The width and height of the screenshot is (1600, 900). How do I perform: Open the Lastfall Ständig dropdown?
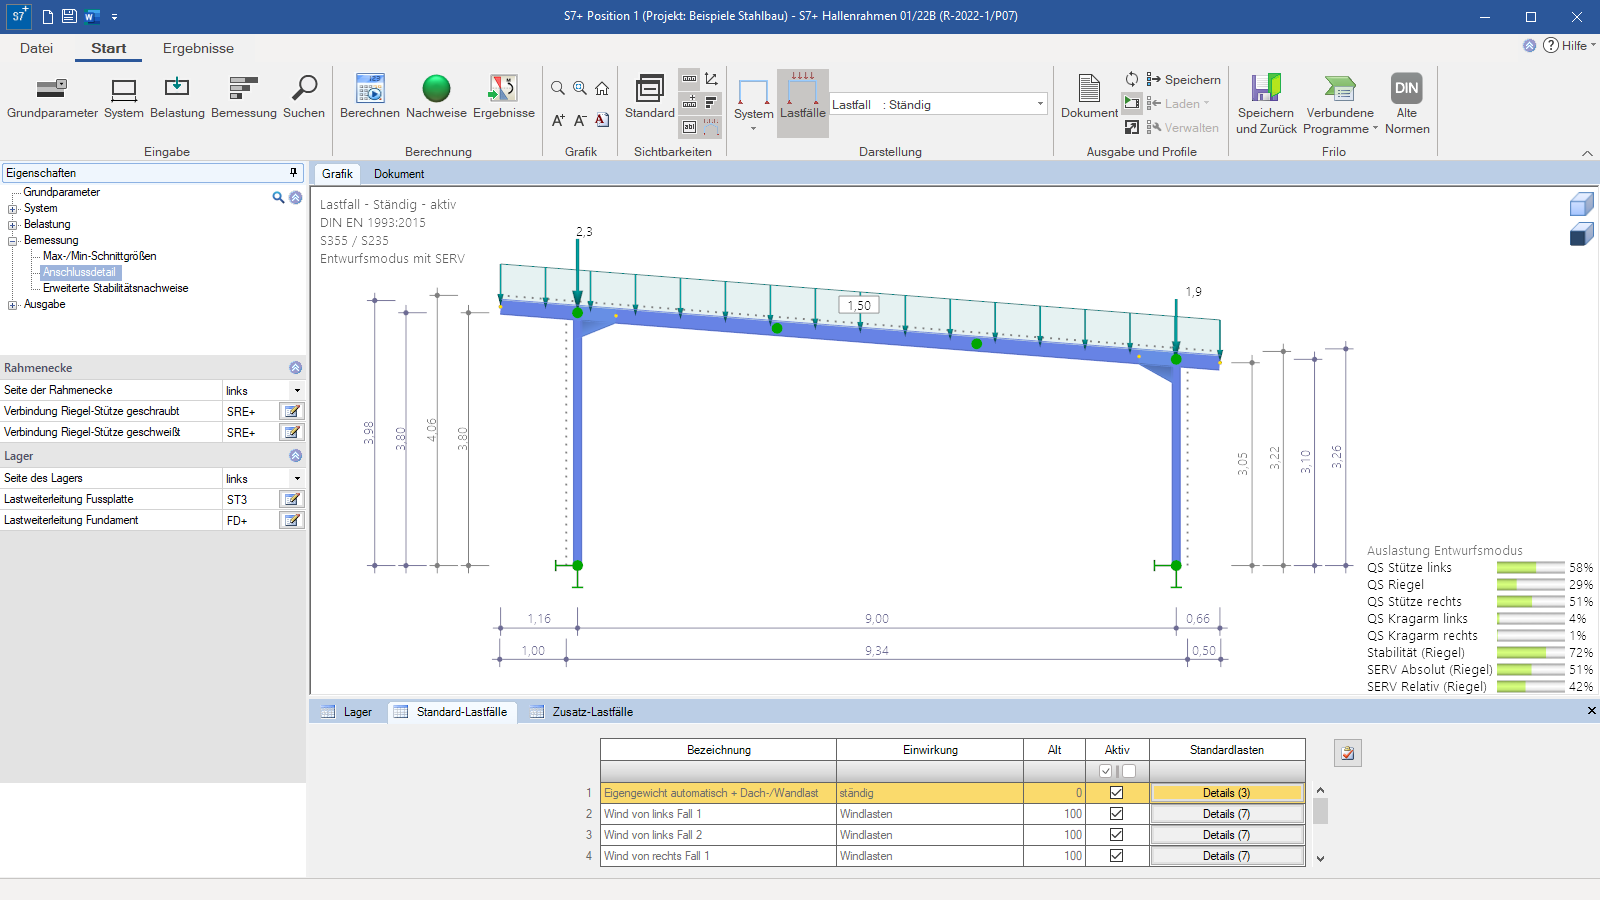click(x=1040, y=104)
